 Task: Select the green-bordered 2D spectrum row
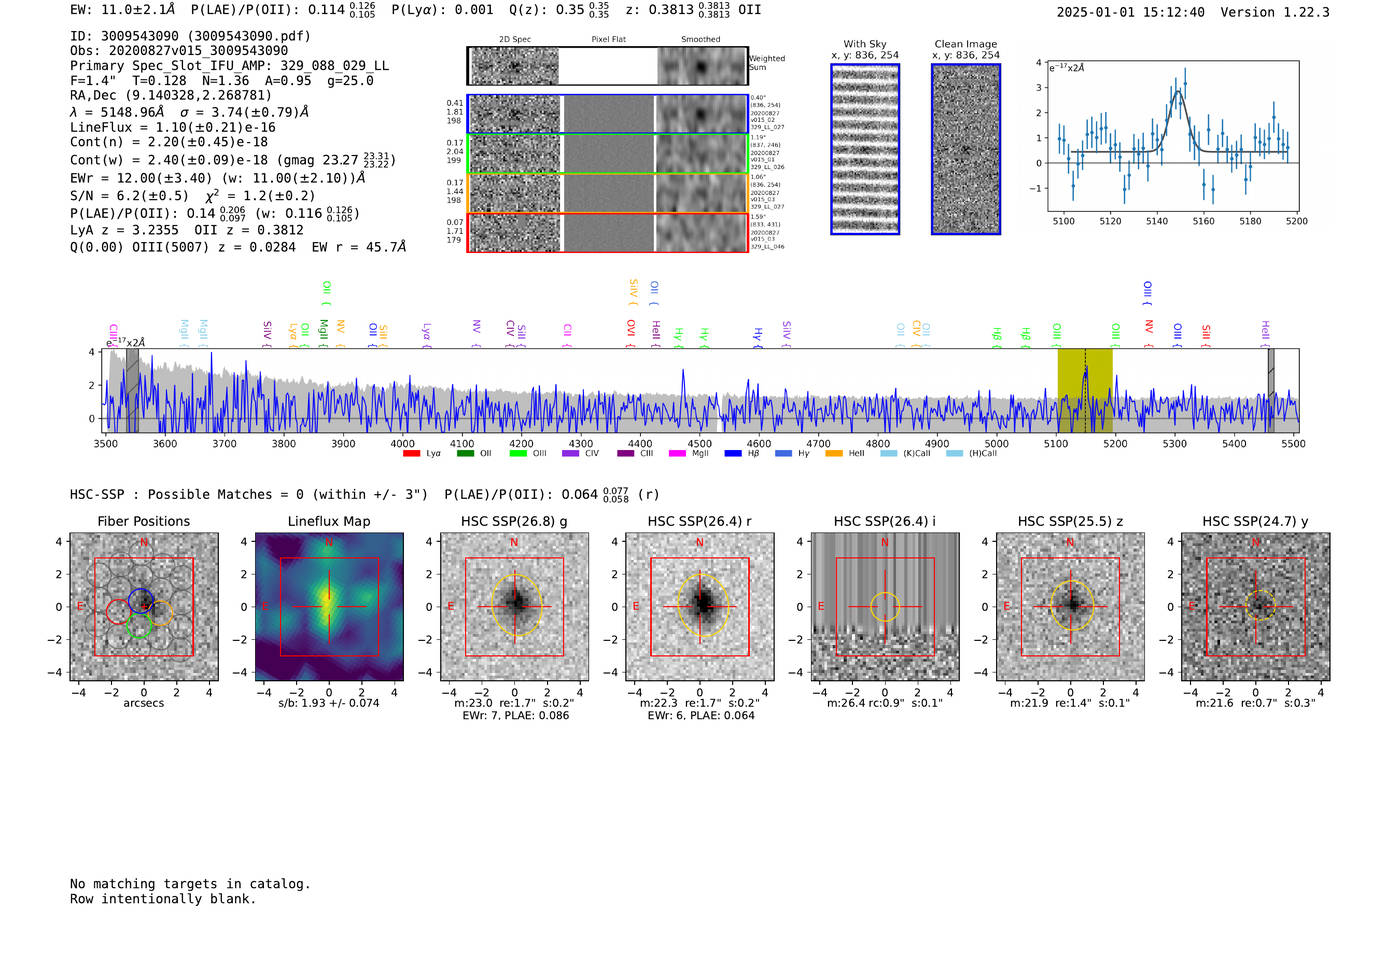click(x=608, y=154)
